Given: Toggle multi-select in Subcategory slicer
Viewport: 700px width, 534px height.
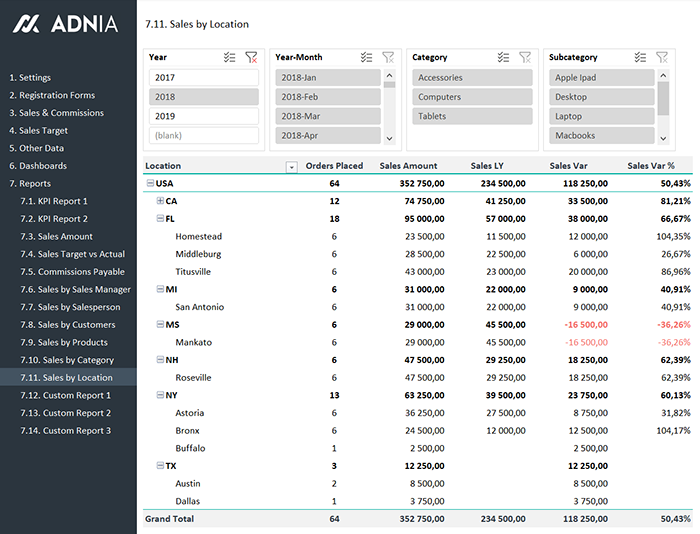Looking at the screenshot, I should (x=639, y=58).
